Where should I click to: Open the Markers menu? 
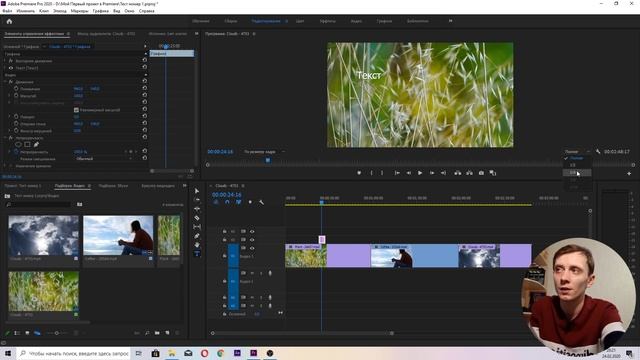pos(80,11)
